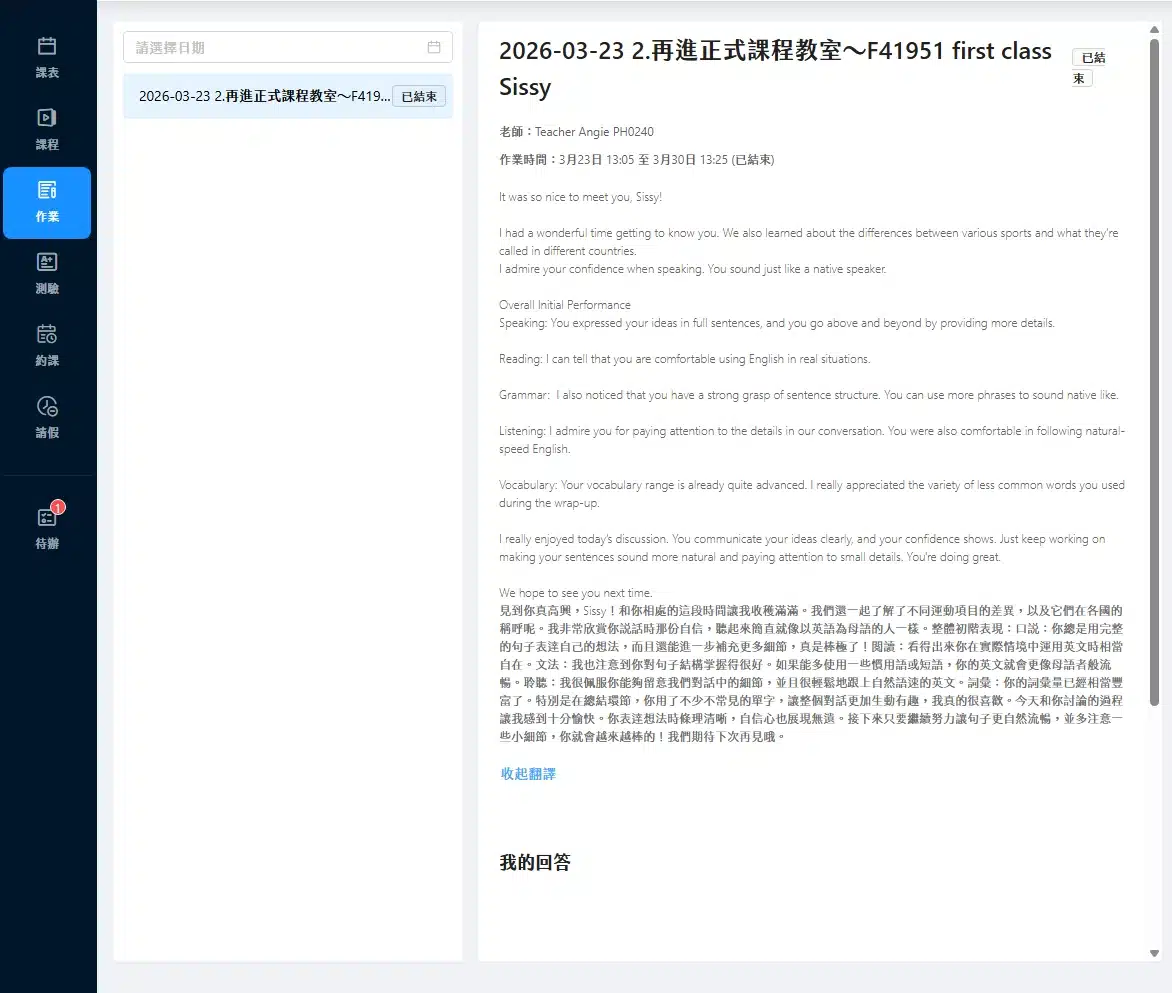Click the calendar icon in the date field
This screenshot has width=1172, height=993.
point(434,47)
